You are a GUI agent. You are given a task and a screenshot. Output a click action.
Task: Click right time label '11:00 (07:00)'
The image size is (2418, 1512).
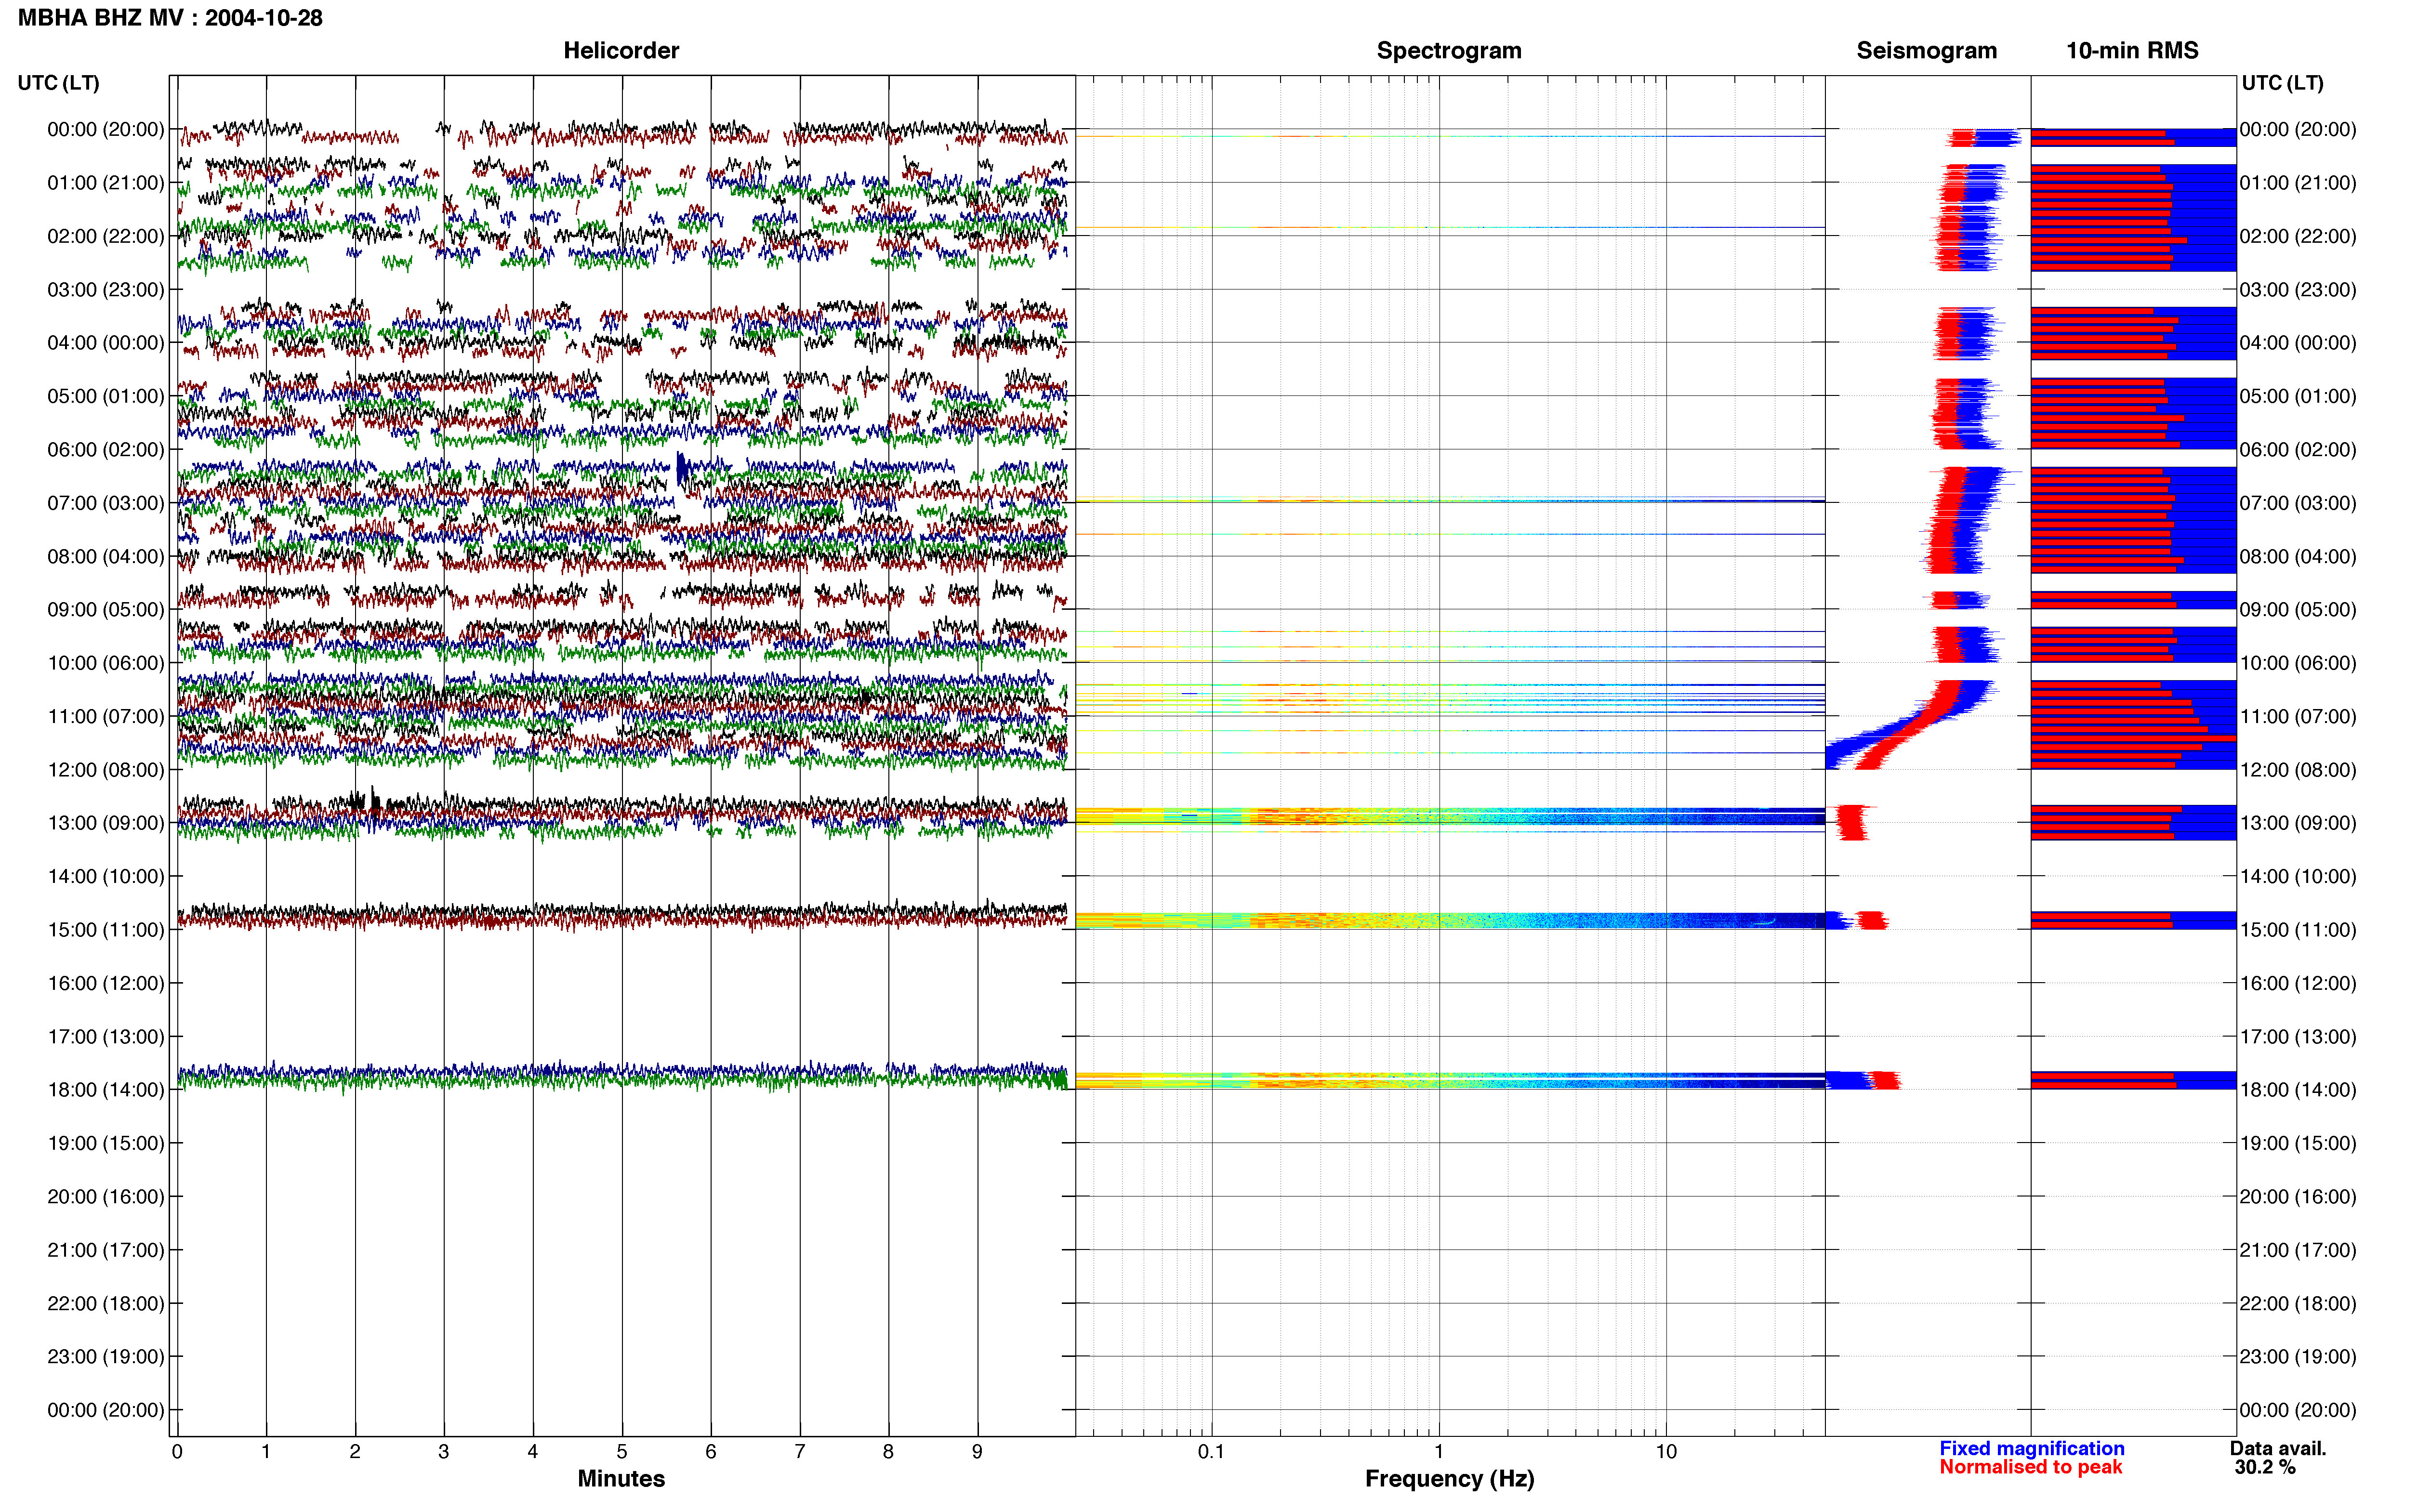pos(2298,716)
